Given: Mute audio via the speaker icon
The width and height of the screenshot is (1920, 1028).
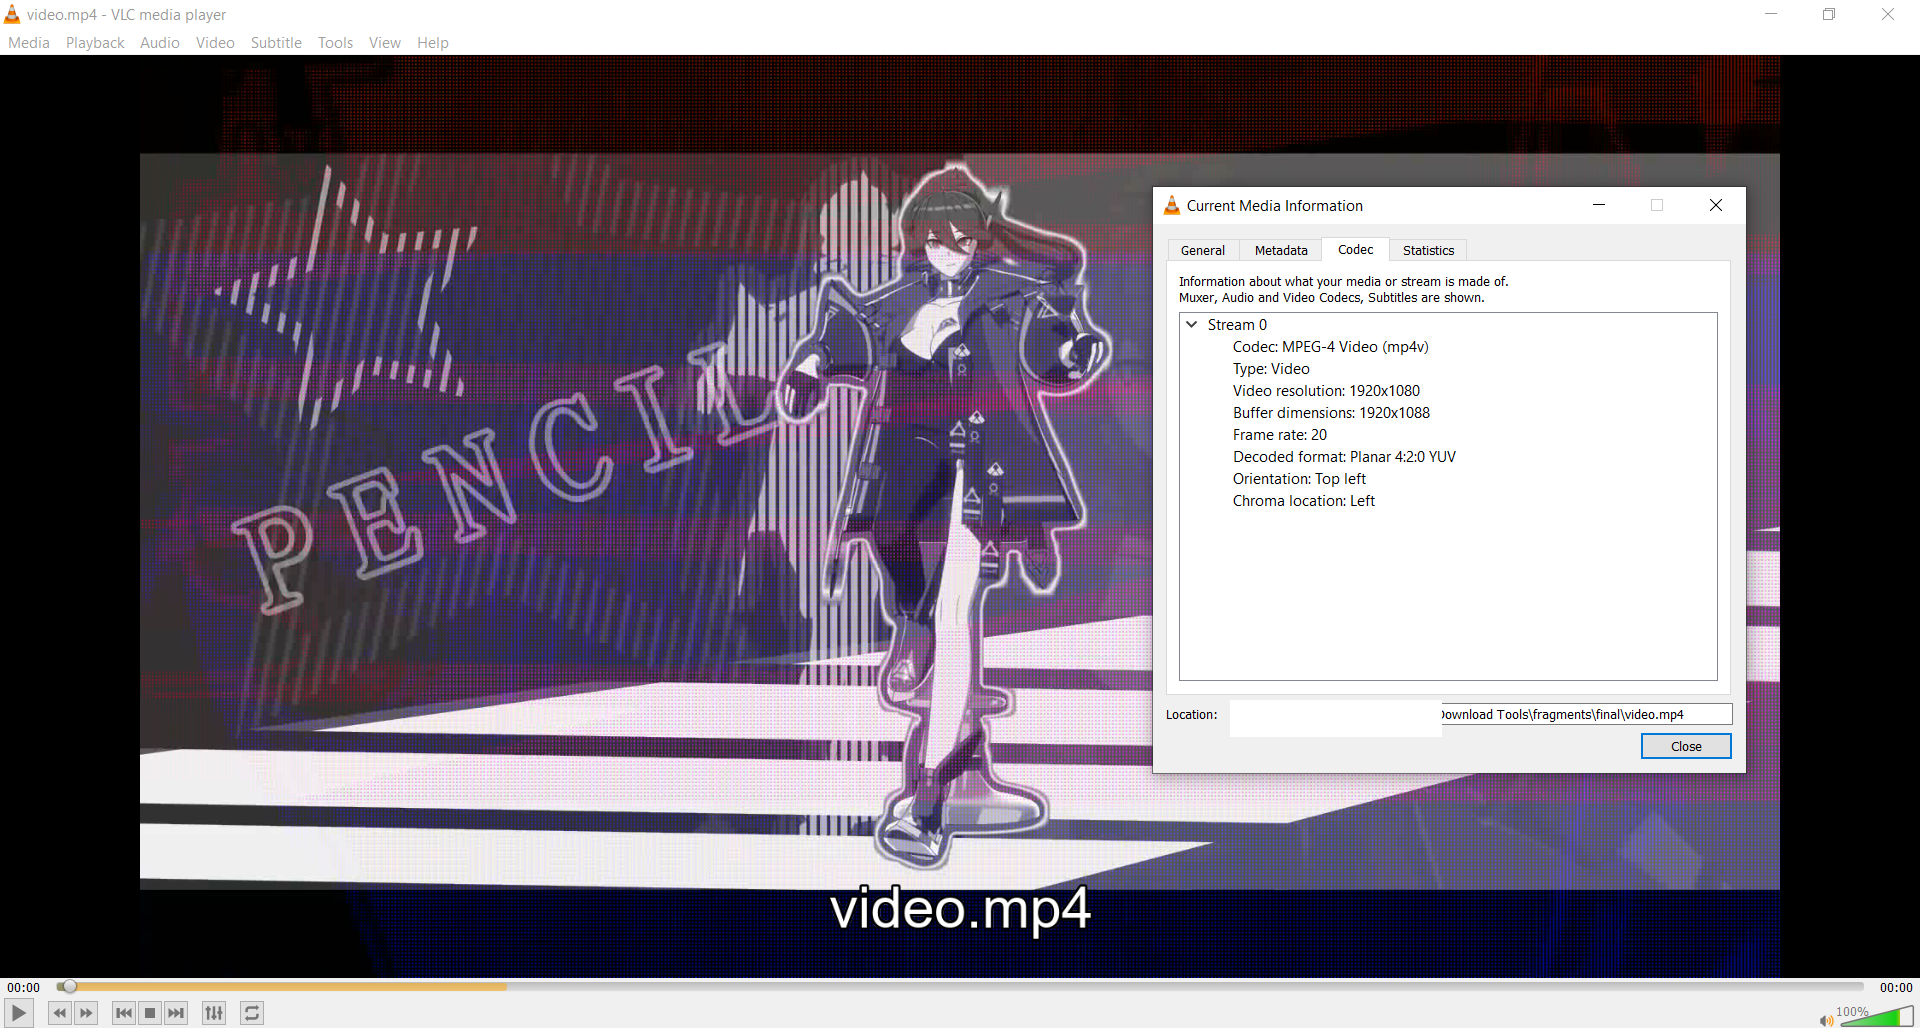Looking at the screenshot, I should click(1826, 1020).
